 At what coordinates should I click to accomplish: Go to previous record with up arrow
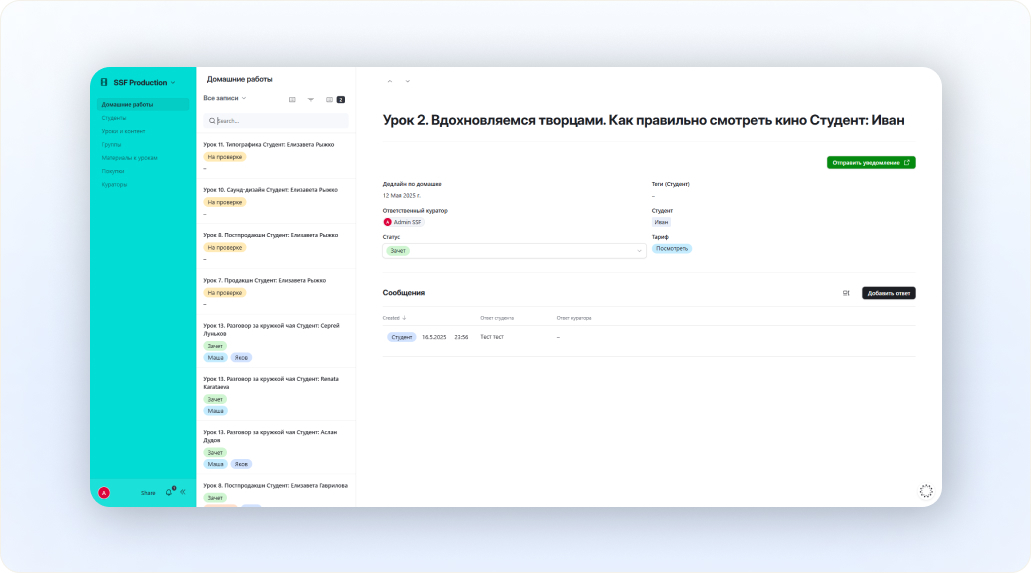[390, 81]
